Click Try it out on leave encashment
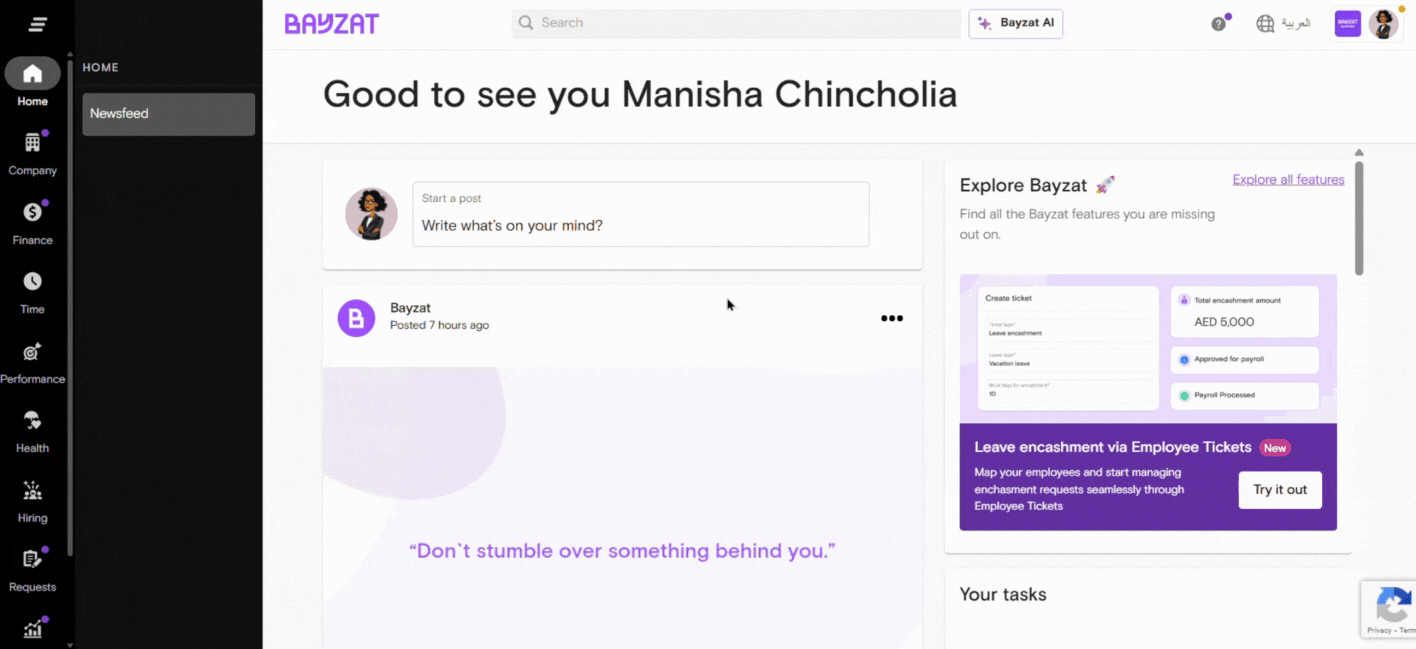 [x=1280, y=490]
